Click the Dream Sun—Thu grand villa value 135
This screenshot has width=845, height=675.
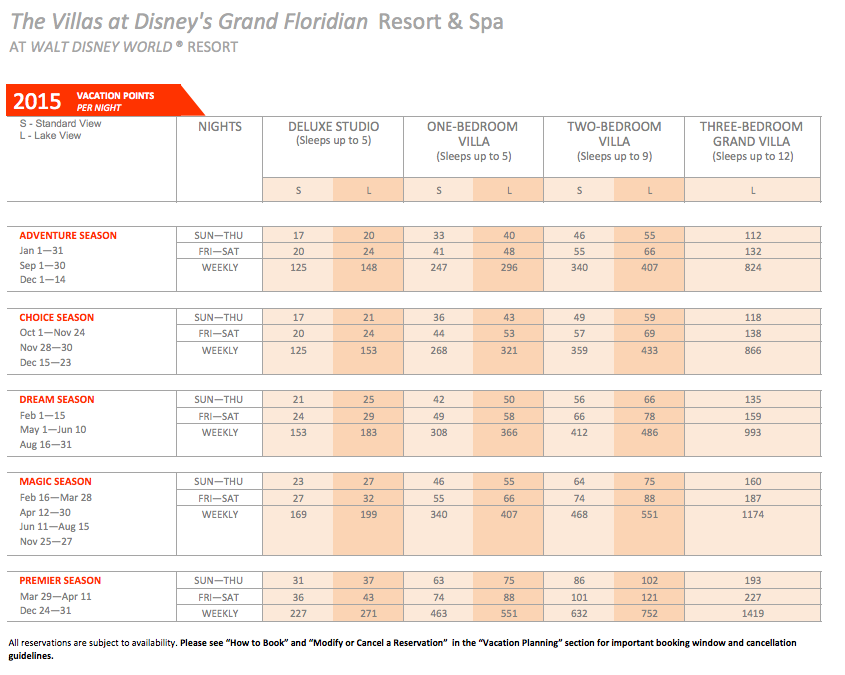pyautogui.click(x=753, y=400)
